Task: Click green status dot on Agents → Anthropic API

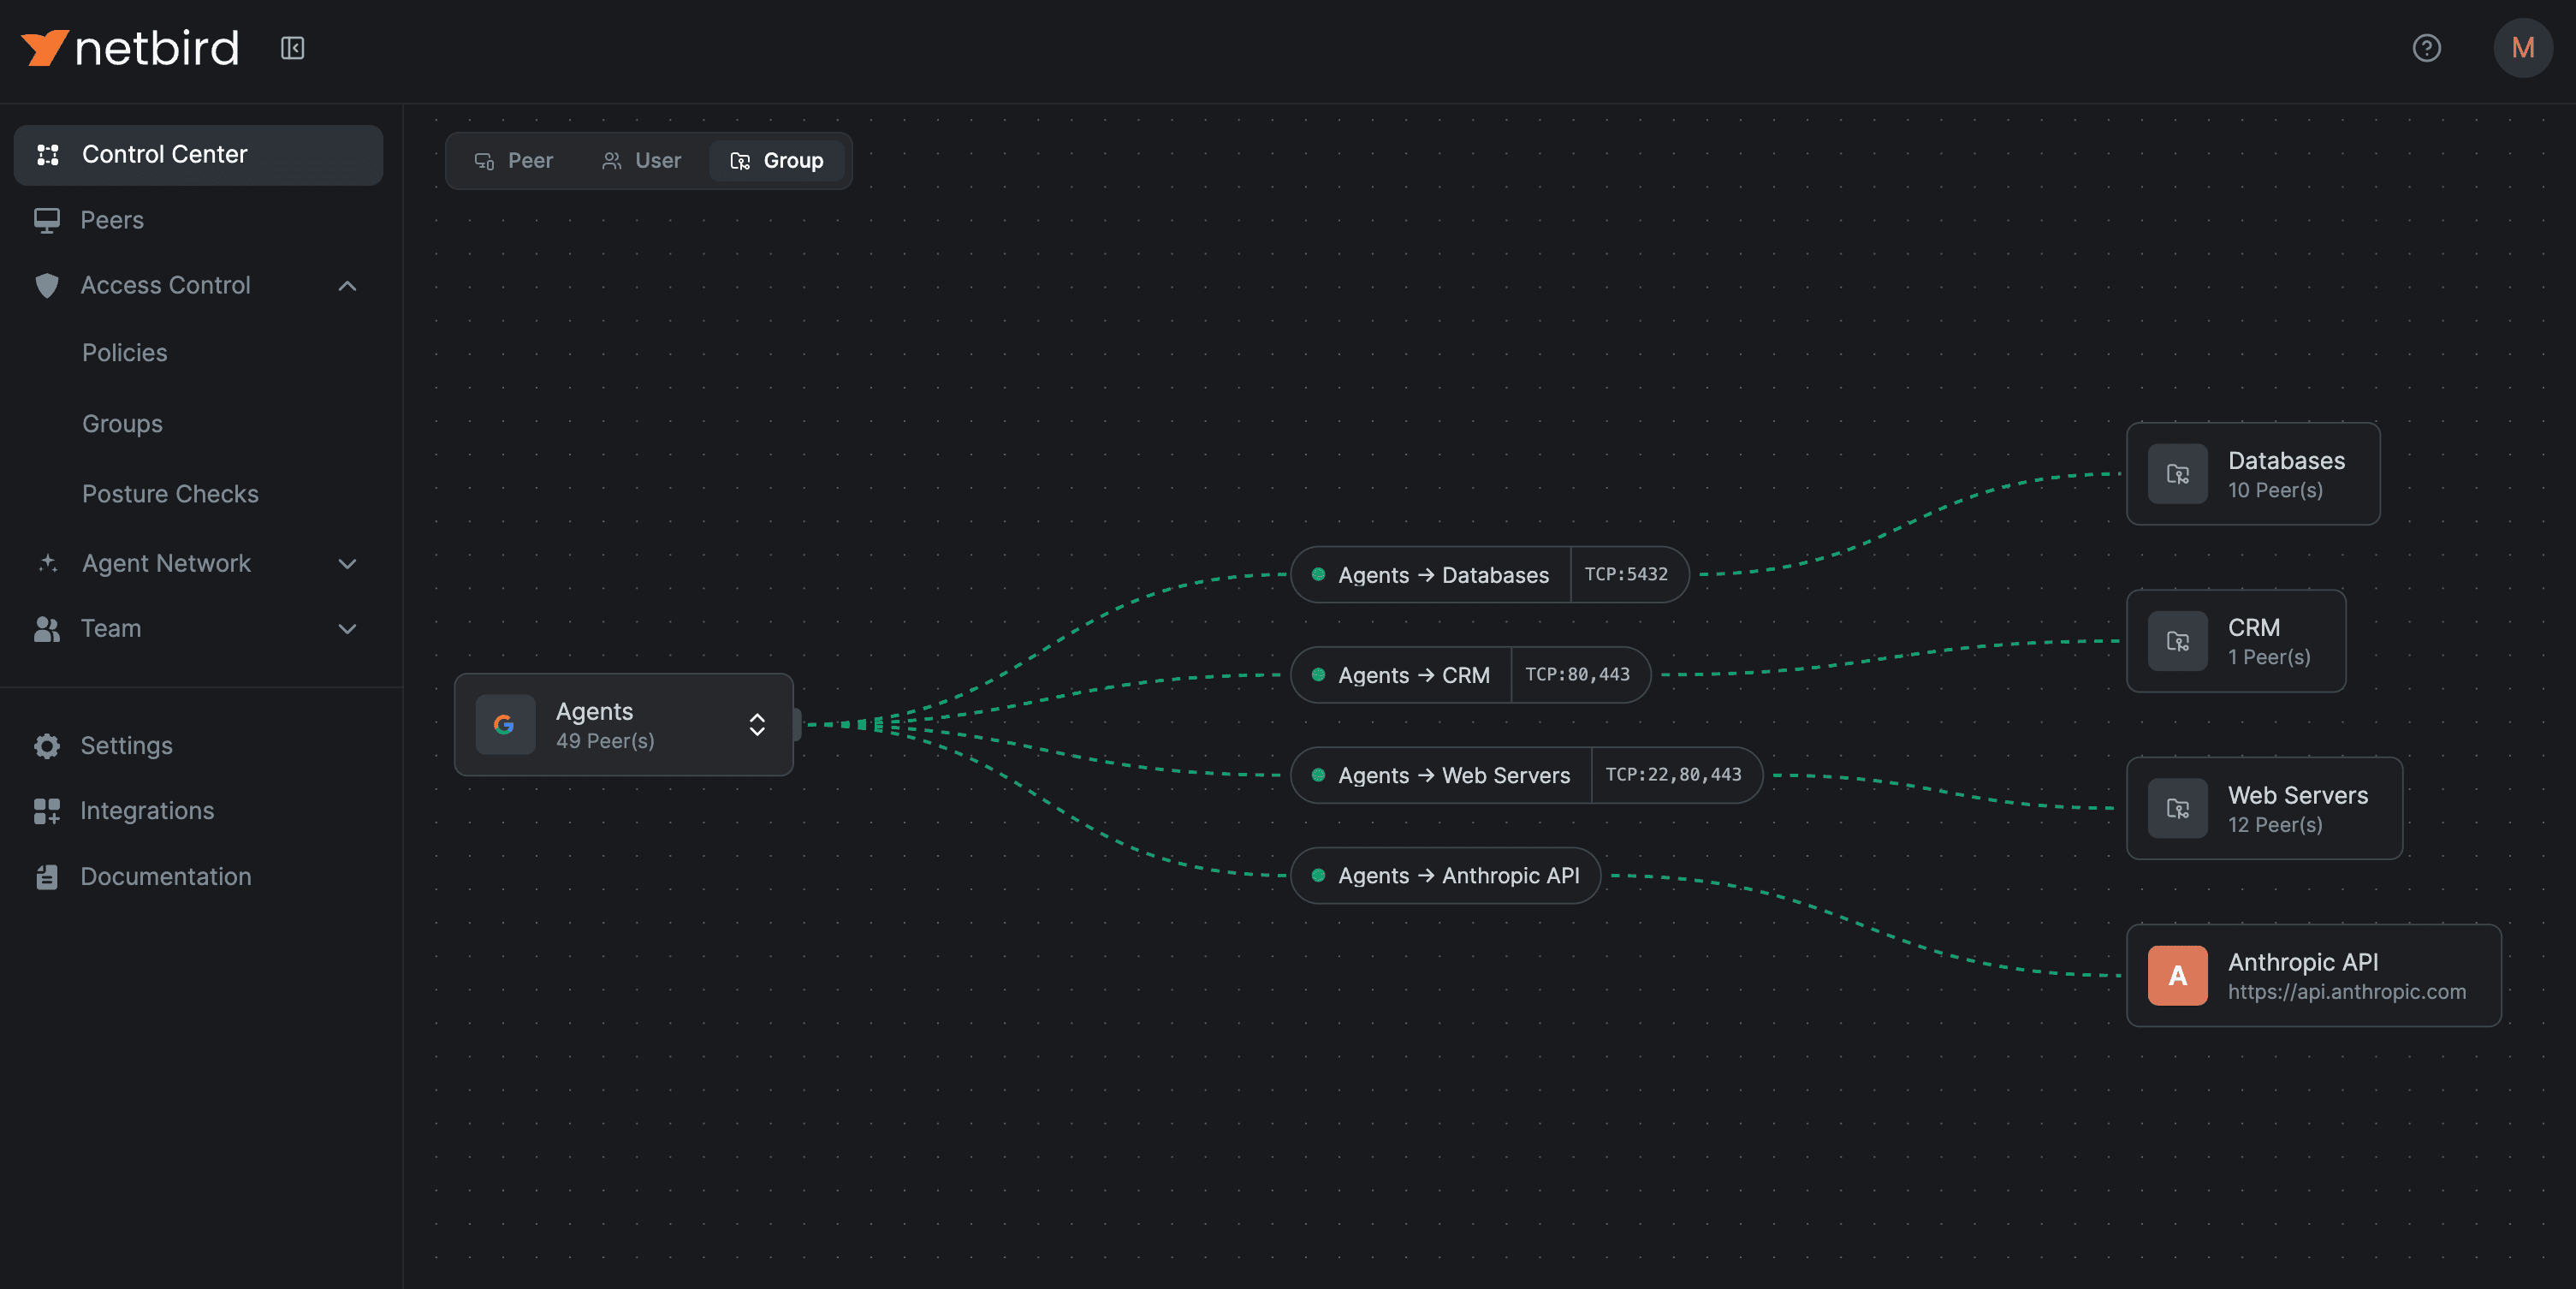Action: [x=1318, y=875]
